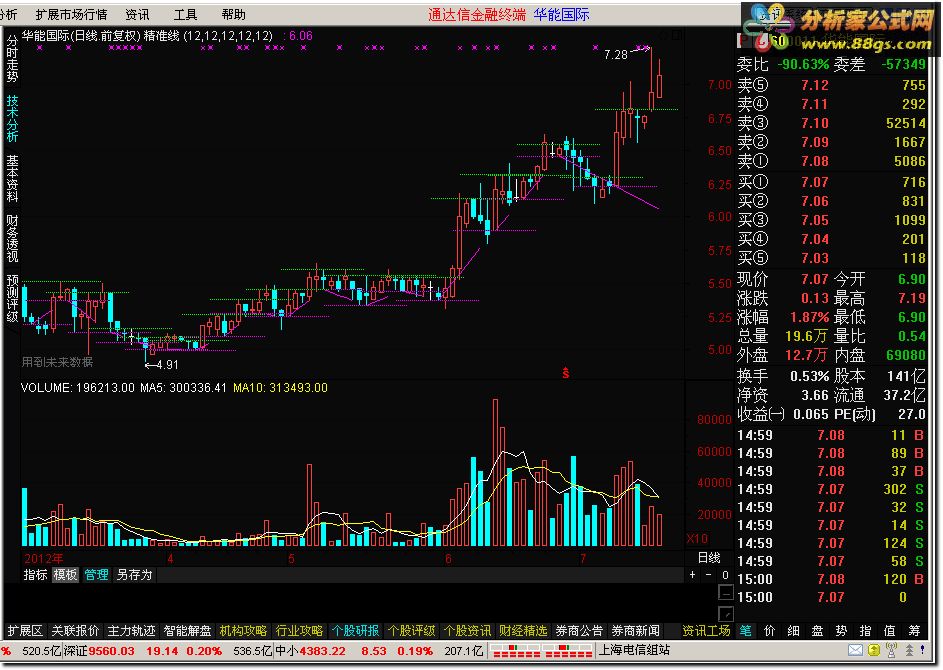Viewport: 943px width, 670px height.
Task: Open the 行业攻略 bottom tab
Action: click(299, 631)
